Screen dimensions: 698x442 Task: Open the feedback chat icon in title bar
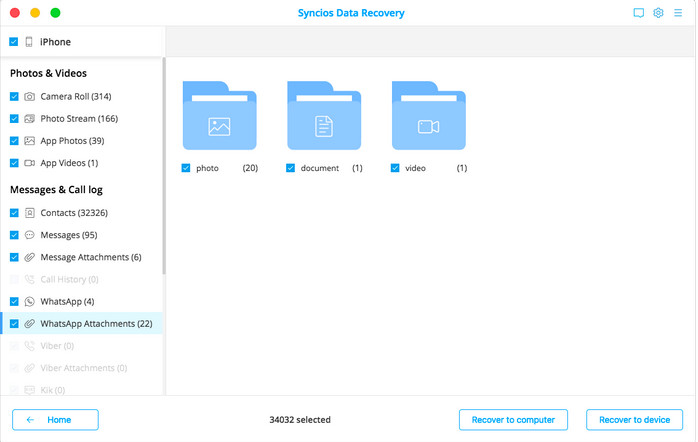click(x=638, y=13)
